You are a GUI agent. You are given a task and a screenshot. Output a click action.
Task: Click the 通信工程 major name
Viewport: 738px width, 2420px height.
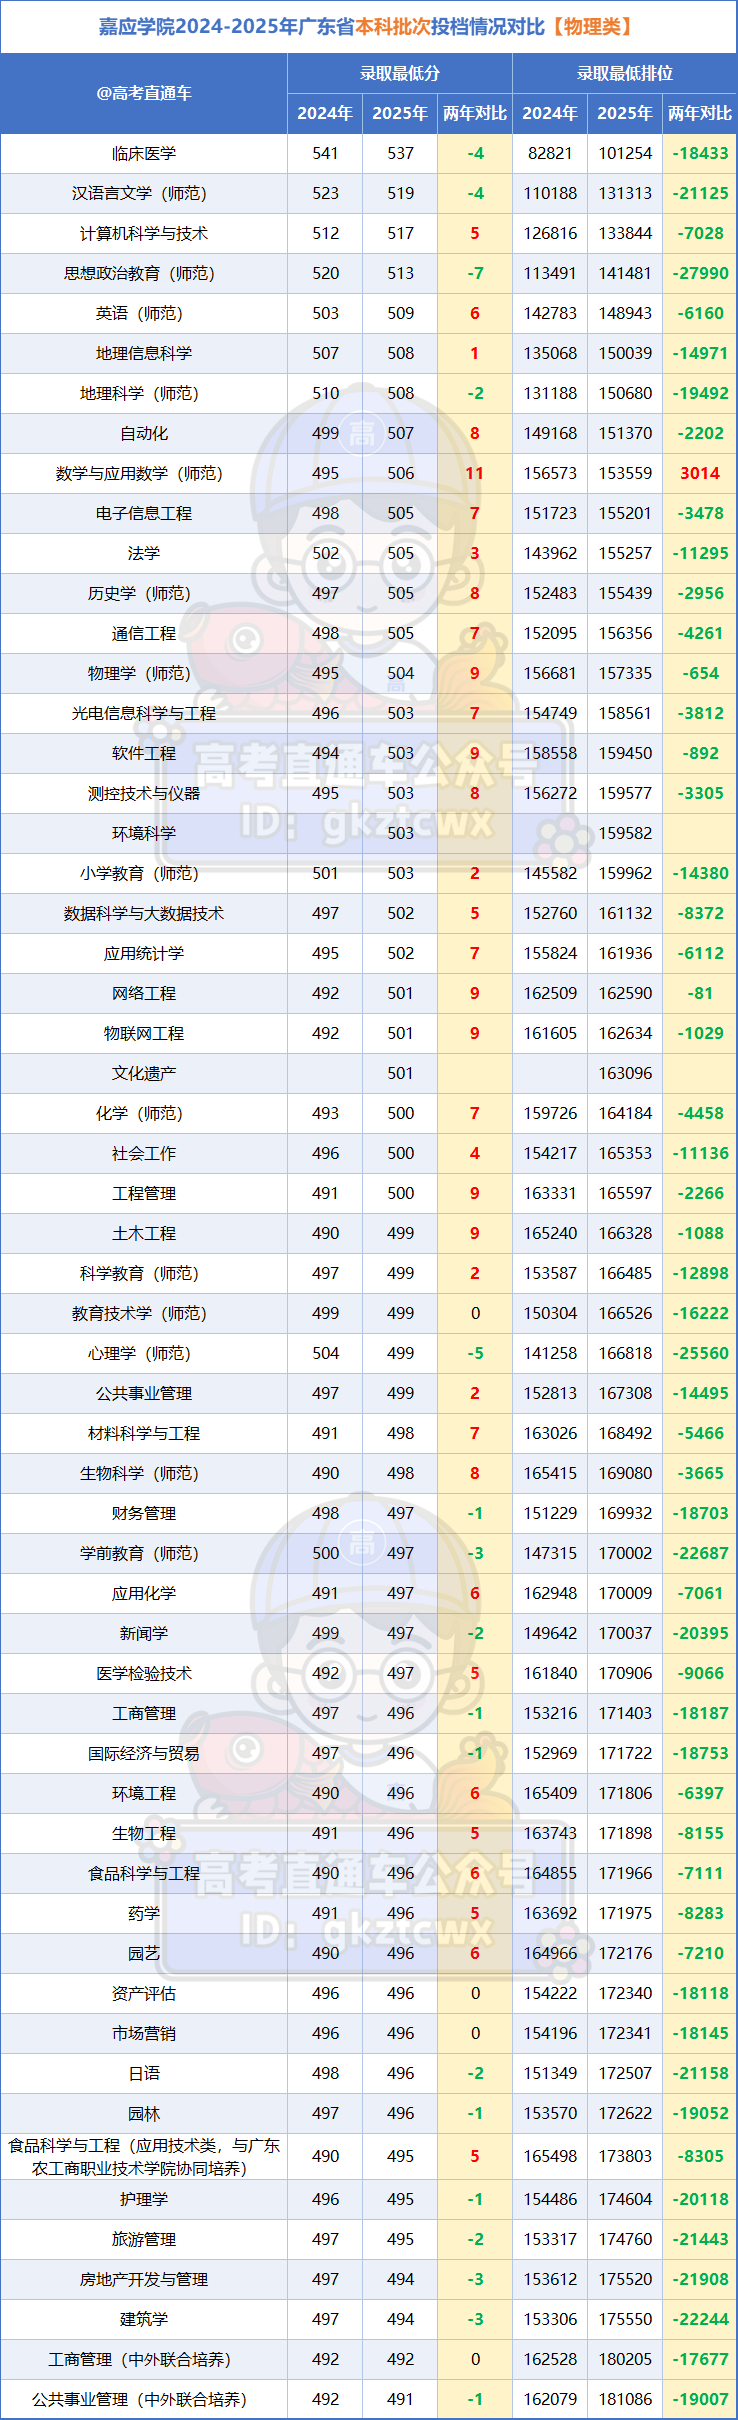[144, 633]
